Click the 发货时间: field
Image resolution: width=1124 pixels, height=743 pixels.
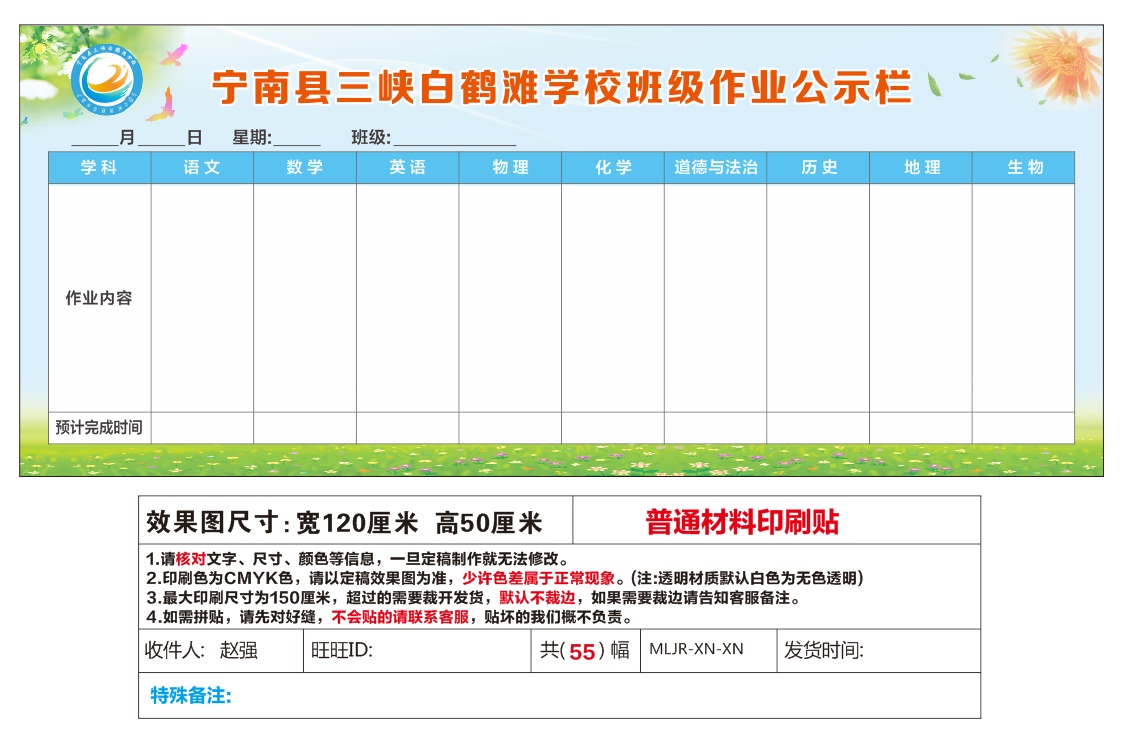878,650
